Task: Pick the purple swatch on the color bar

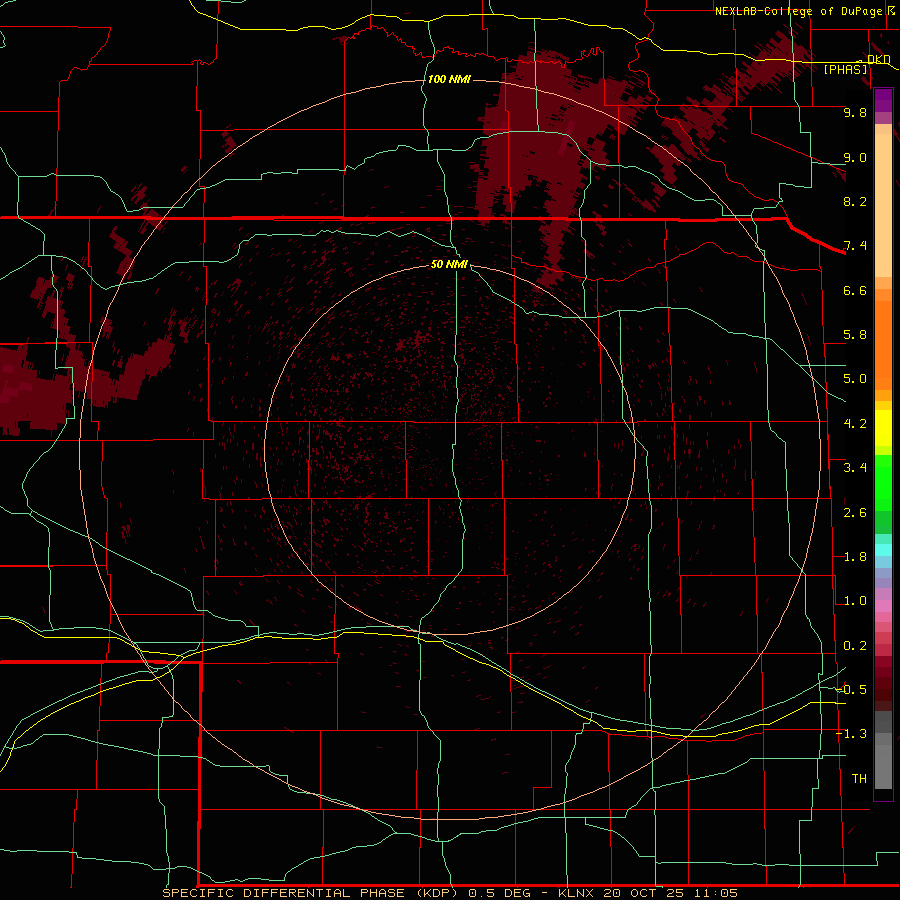Action: pyautogui.click(x=883, y=100)
